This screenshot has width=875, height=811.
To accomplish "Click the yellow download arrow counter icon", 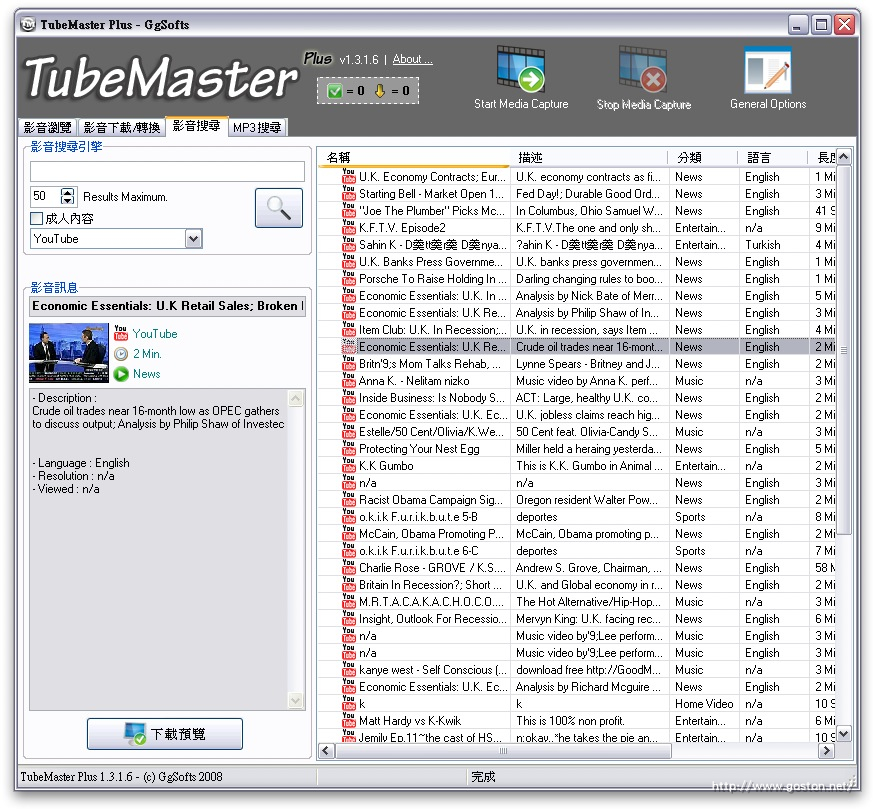I will pos(380,90).
